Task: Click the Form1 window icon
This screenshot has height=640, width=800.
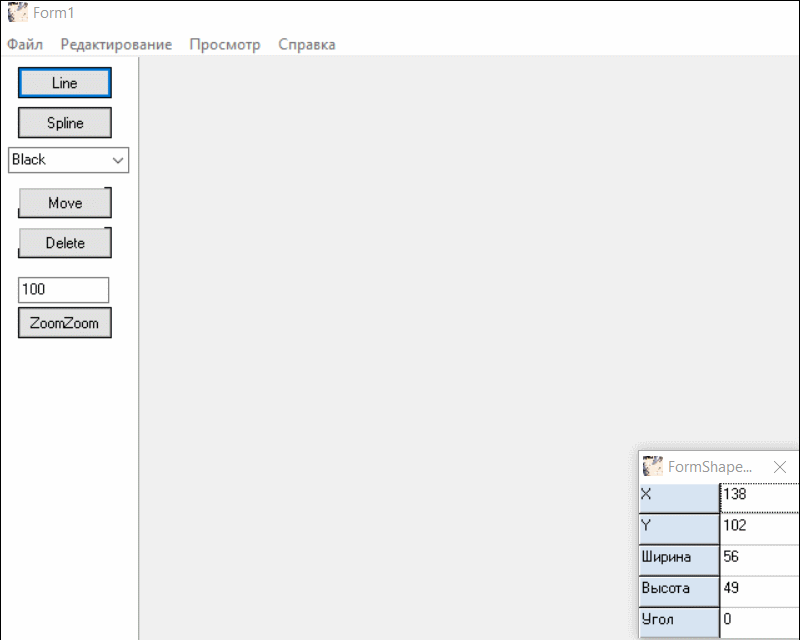Action: pos(18,12)
